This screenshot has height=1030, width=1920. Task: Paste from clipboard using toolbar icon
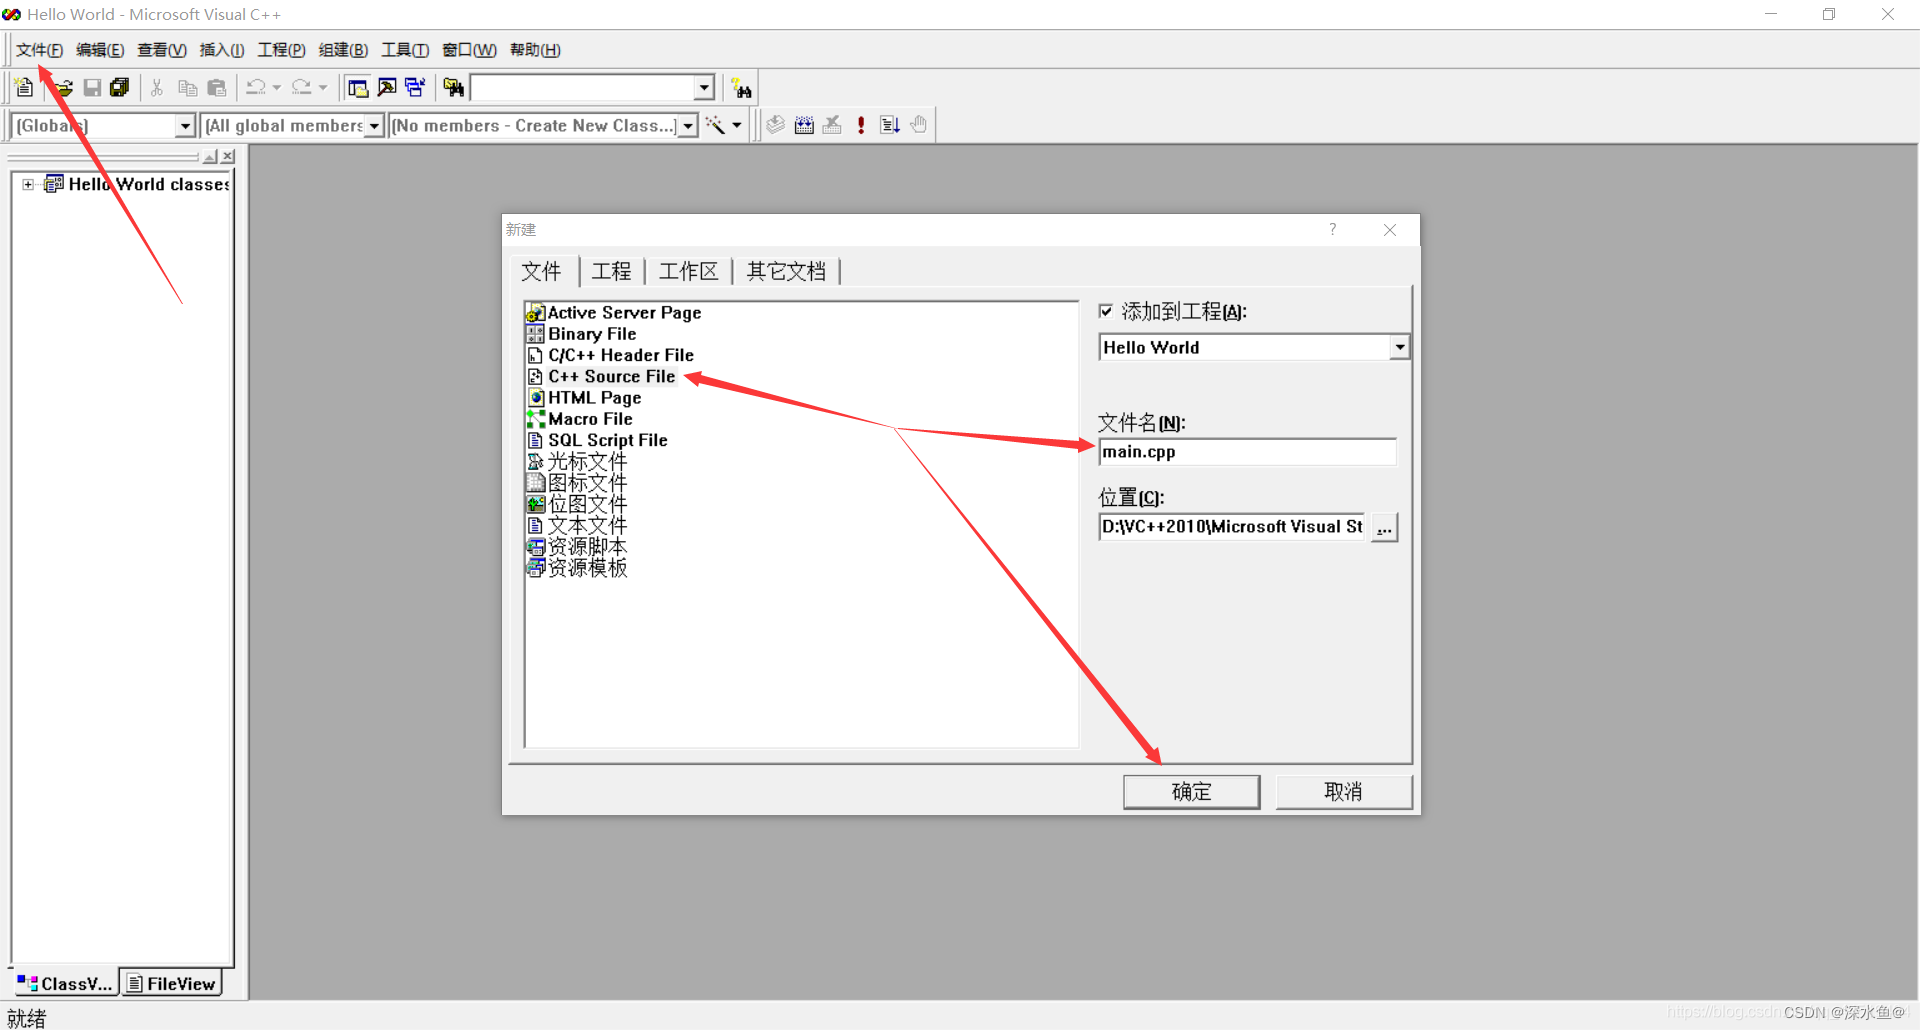(x=217, y=87)
